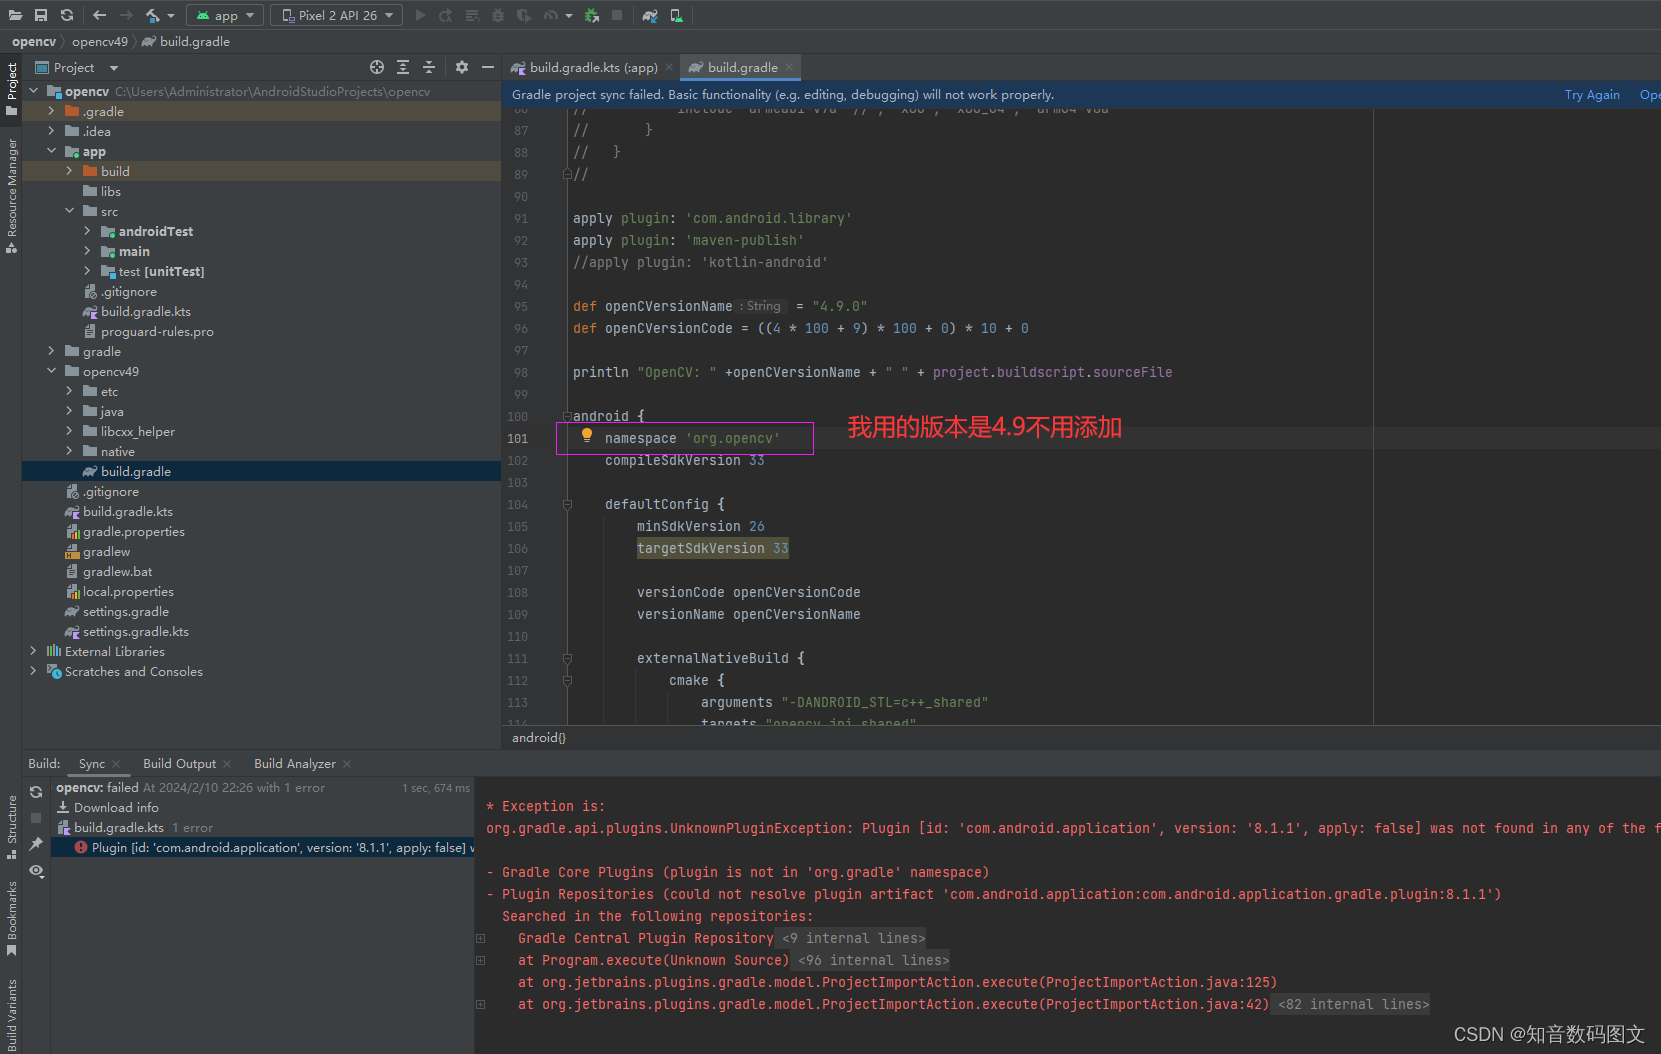Click the Sync Project with Gradle Files icon
Viewport: 1661px width, 1054px height.
(x=650, y=14)
